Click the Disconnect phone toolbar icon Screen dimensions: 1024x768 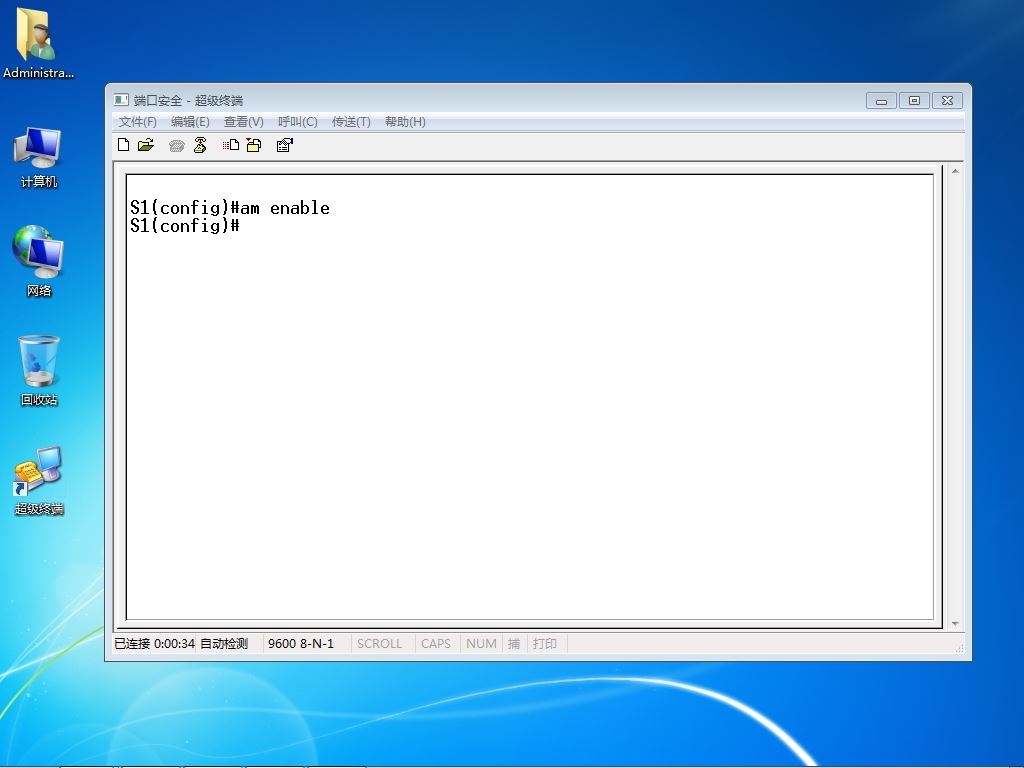[200, 145]
